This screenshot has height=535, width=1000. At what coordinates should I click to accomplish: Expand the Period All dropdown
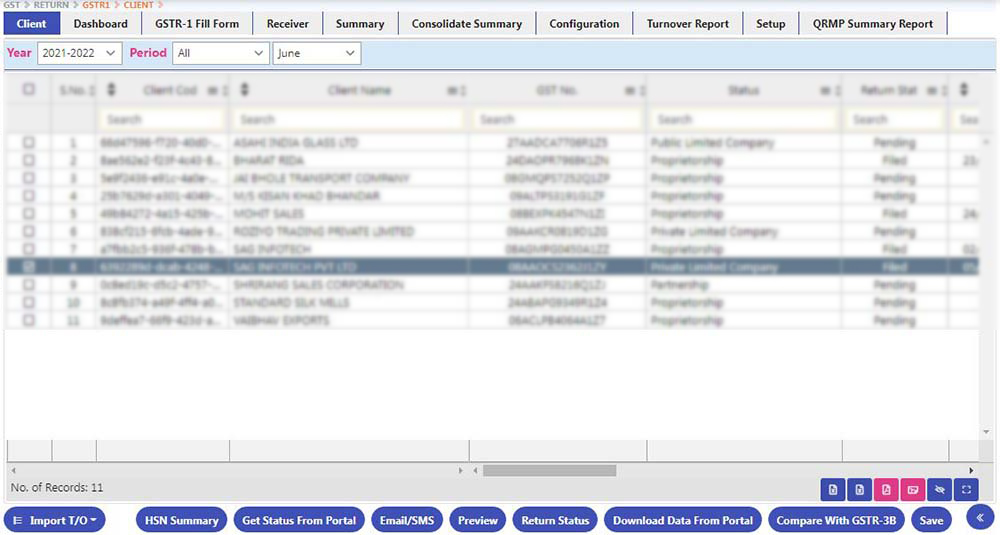point(220,53)
